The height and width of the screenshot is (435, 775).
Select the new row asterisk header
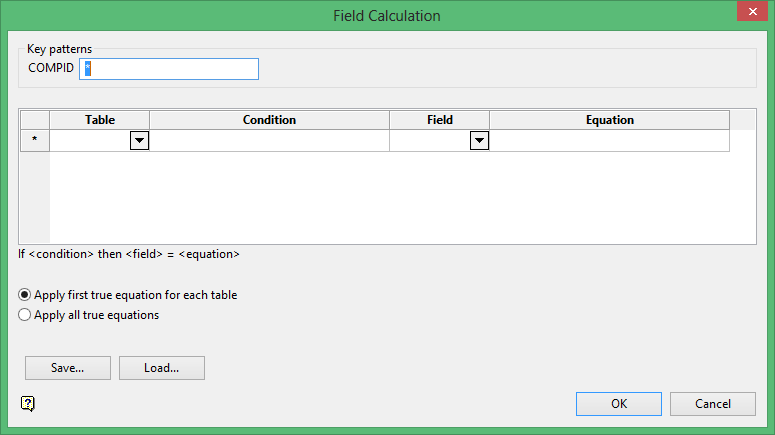coord(35,141)
